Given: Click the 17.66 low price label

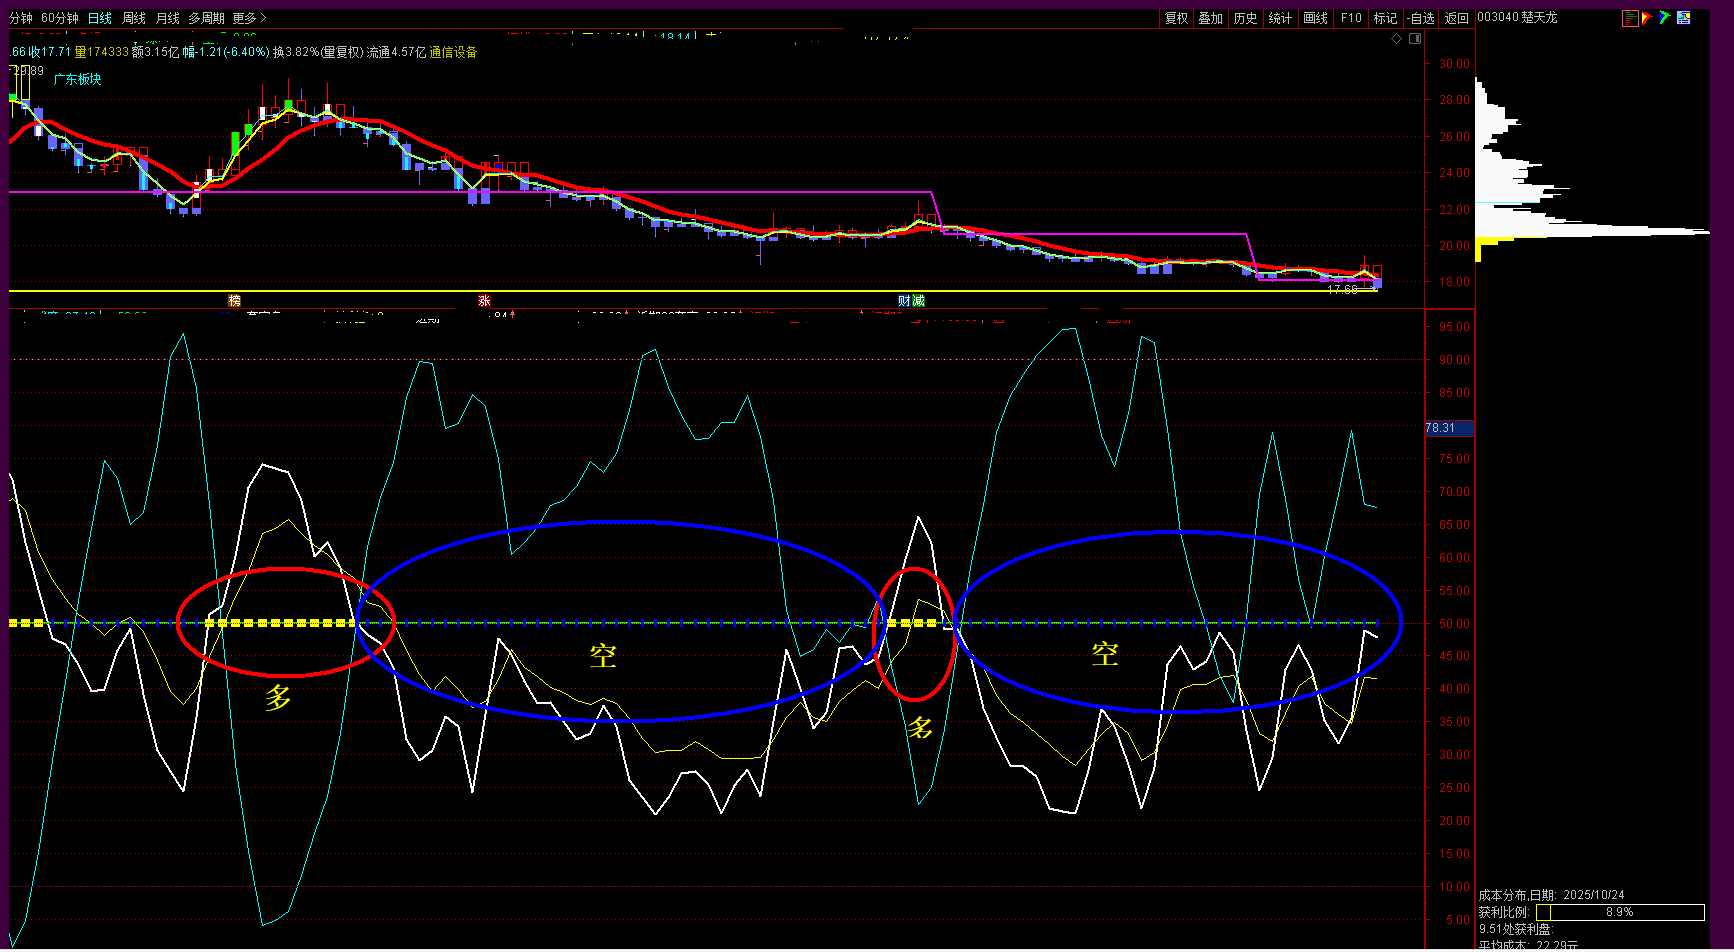Looking at the screenshot, I should (x=1343, y=290).
